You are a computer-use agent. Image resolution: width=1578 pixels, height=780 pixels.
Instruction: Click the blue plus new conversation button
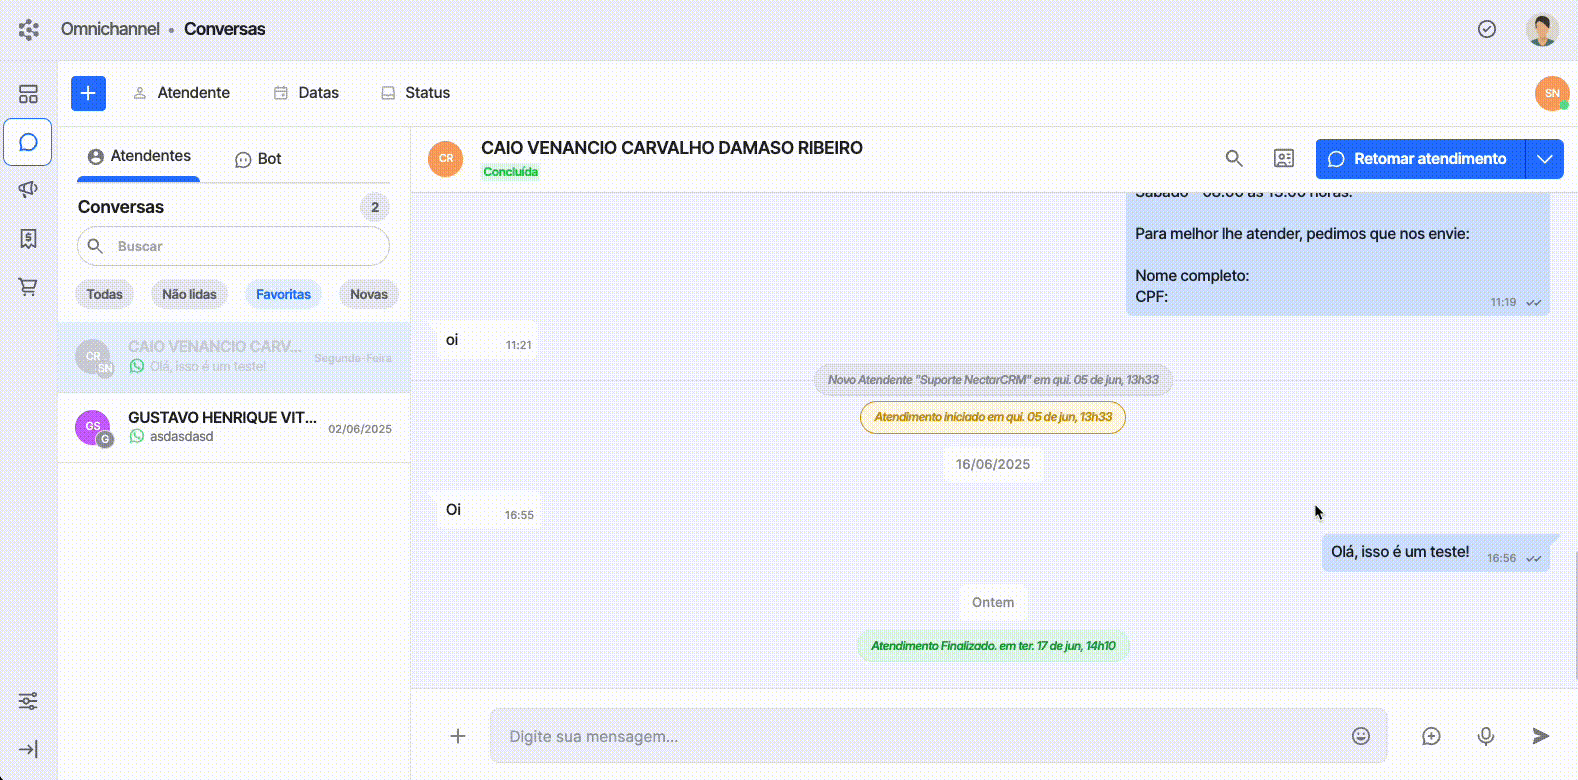coord(88,93)
